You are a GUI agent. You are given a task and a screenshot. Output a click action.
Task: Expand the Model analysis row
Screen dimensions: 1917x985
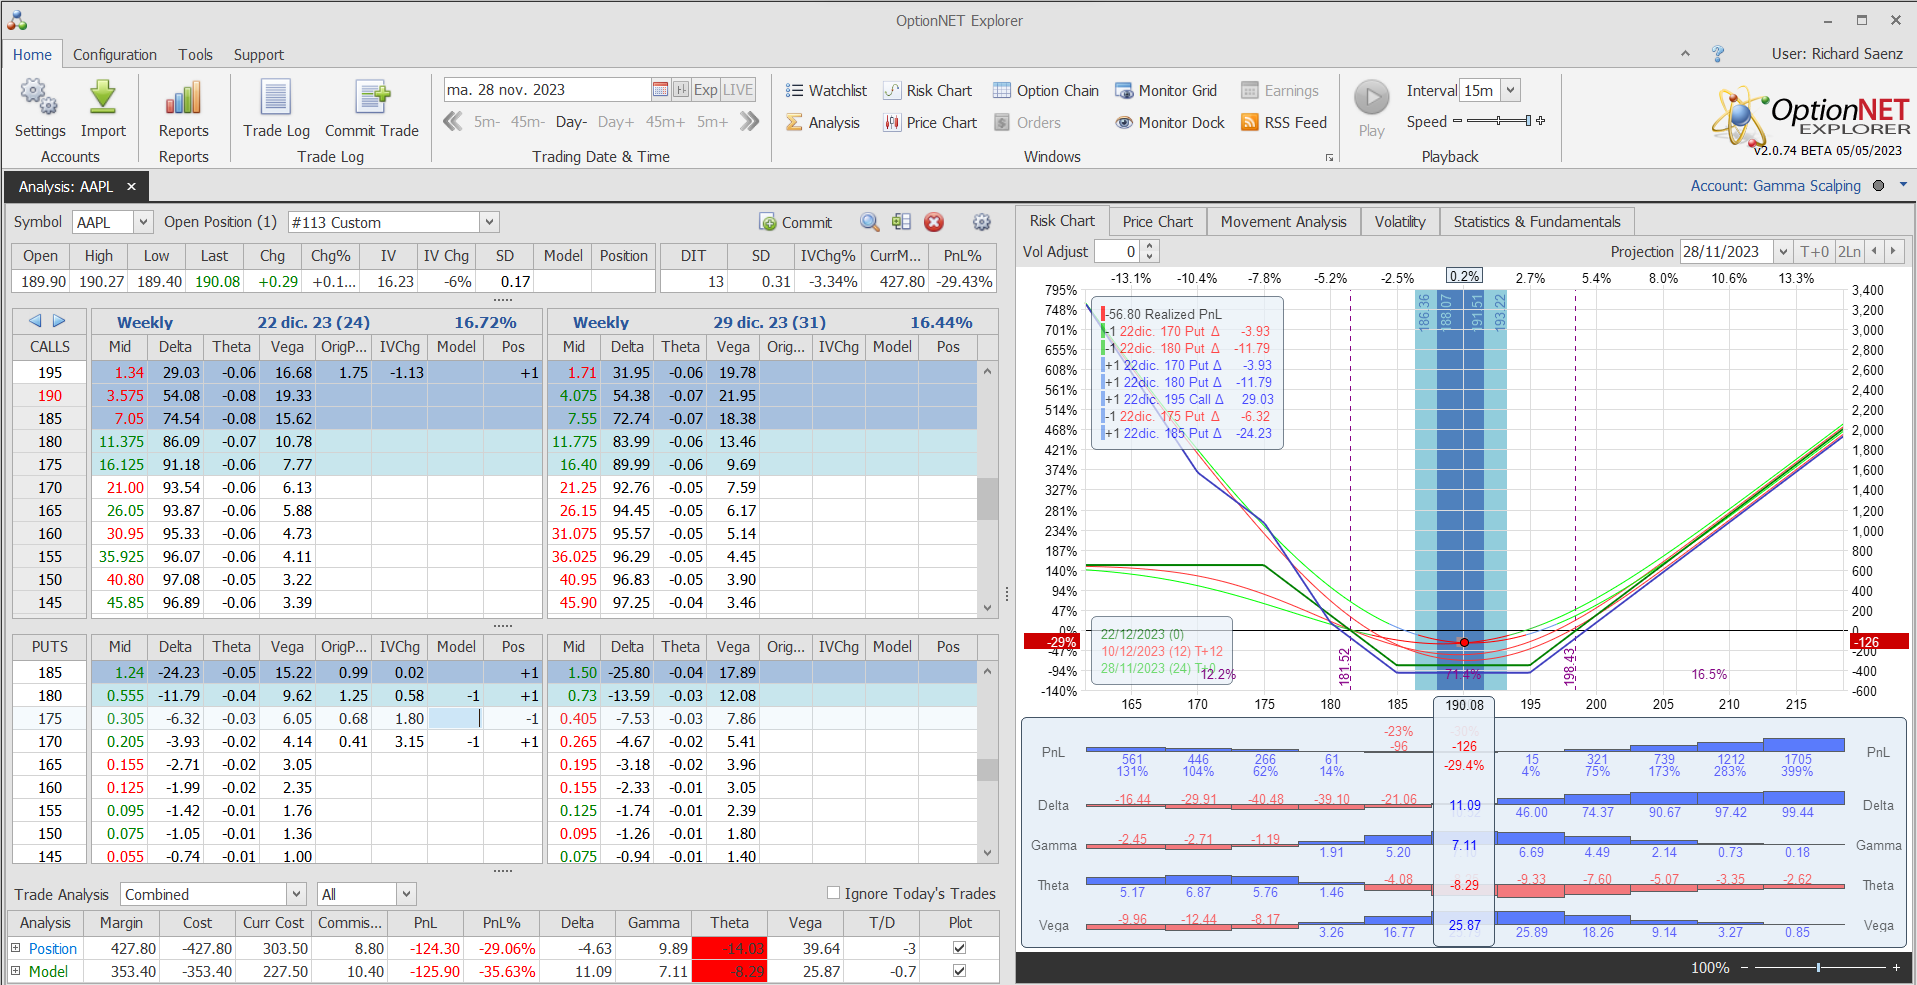[15, 971]
